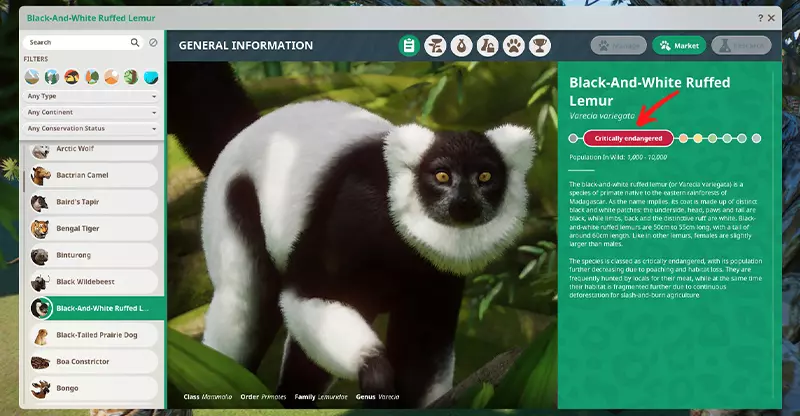Select Binturong in the animal list
This screenshot has width=800, height=416.
point(93,255)
